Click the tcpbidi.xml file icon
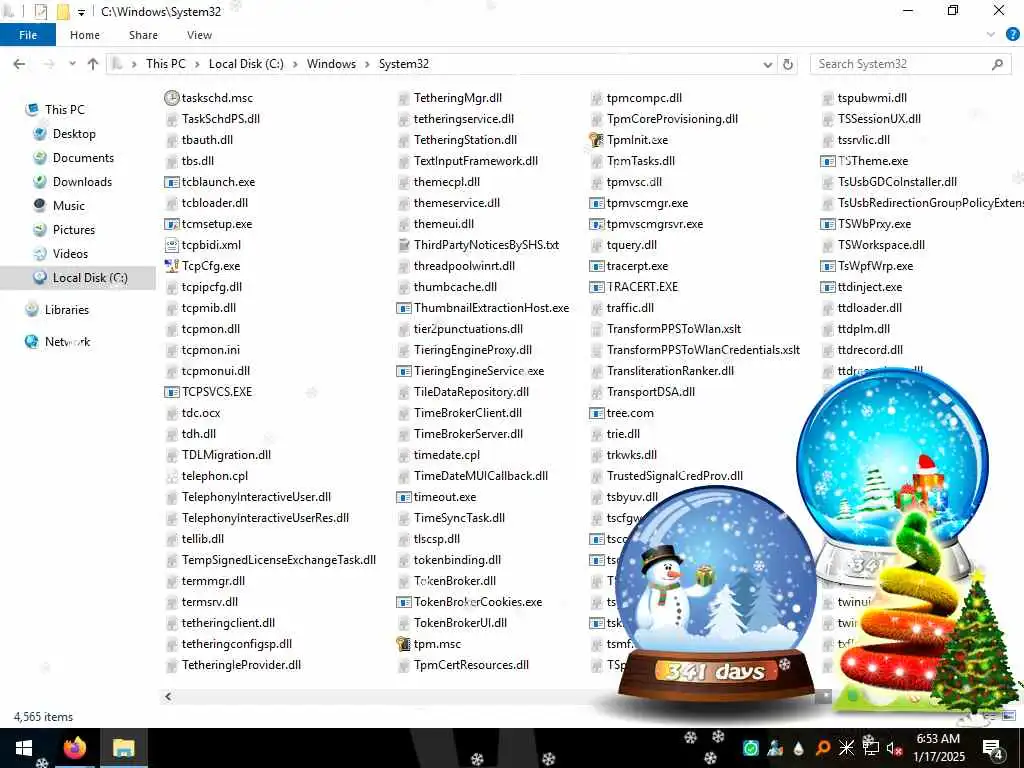The width and height of the screenshot is (1024, 768). pos(172,245)
